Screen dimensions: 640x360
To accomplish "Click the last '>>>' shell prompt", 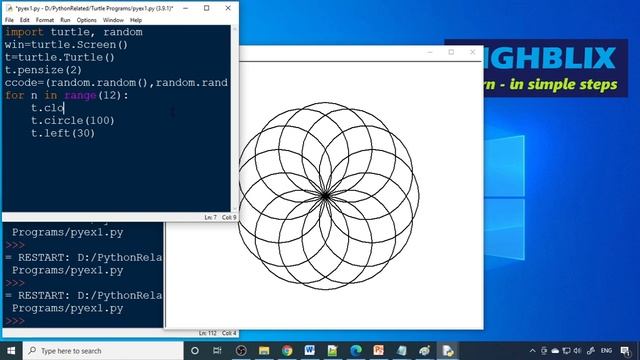I will tap(15, 321).
